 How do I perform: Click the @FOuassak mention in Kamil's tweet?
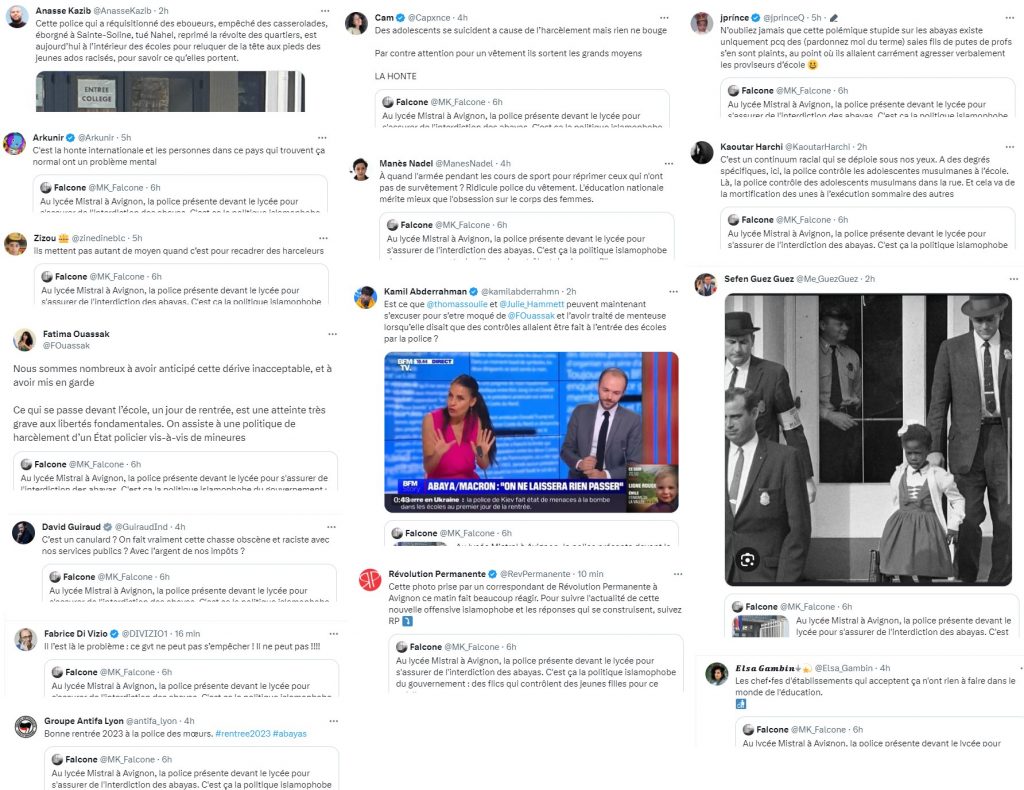click(x=531, y=316)
